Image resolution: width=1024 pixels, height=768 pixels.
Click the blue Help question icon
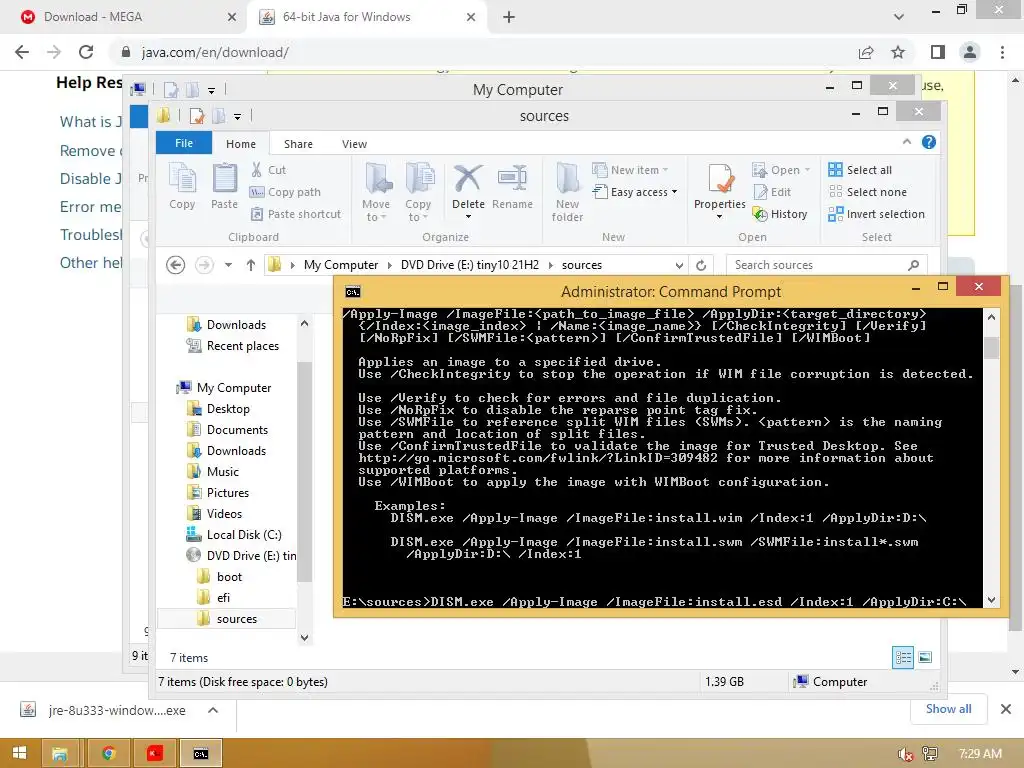(x=929, y=142)
